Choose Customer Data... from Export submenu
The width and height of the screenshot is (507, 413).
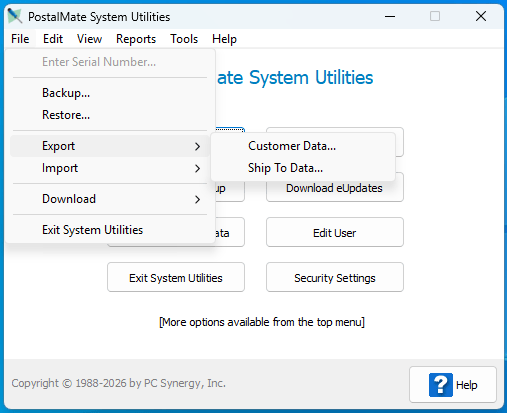pos(303,146)
